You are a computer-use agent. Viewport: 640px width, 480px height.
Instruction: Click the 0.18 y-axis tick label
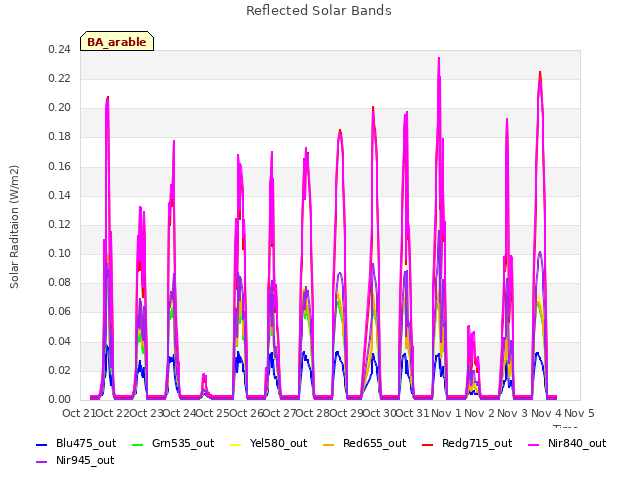click(59, 137)
